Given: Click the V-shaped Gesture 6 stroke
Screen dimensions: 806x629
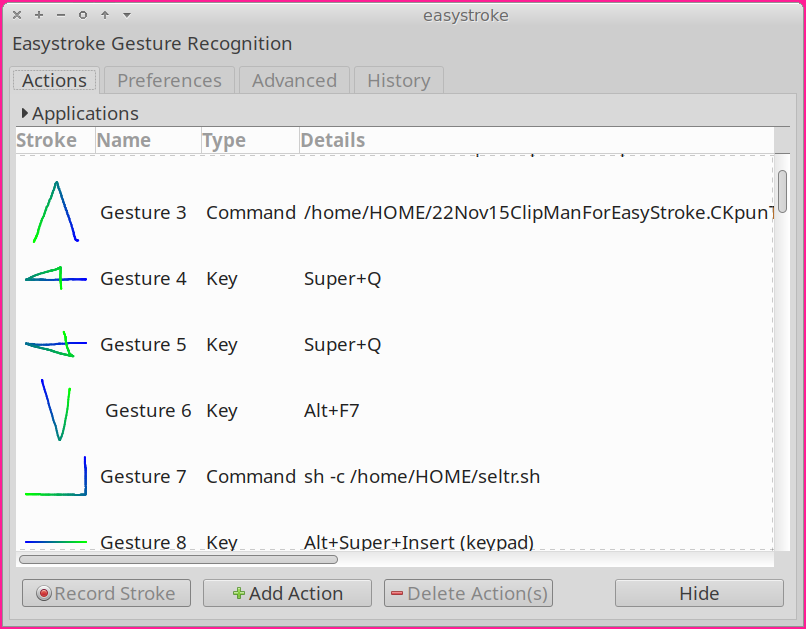Looking at the screenshot, I should 56,410.
